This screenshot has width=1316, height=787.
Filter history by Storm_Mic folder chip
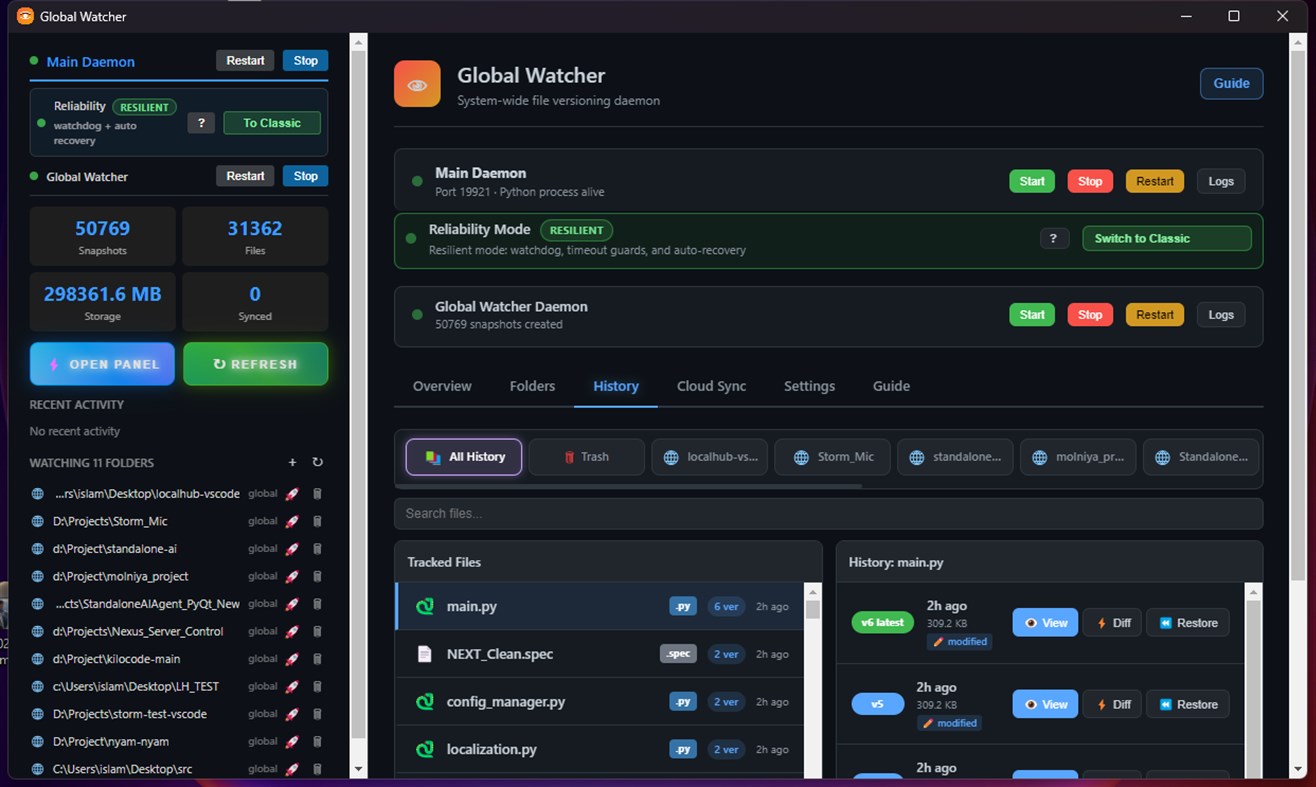pos(833,457)
